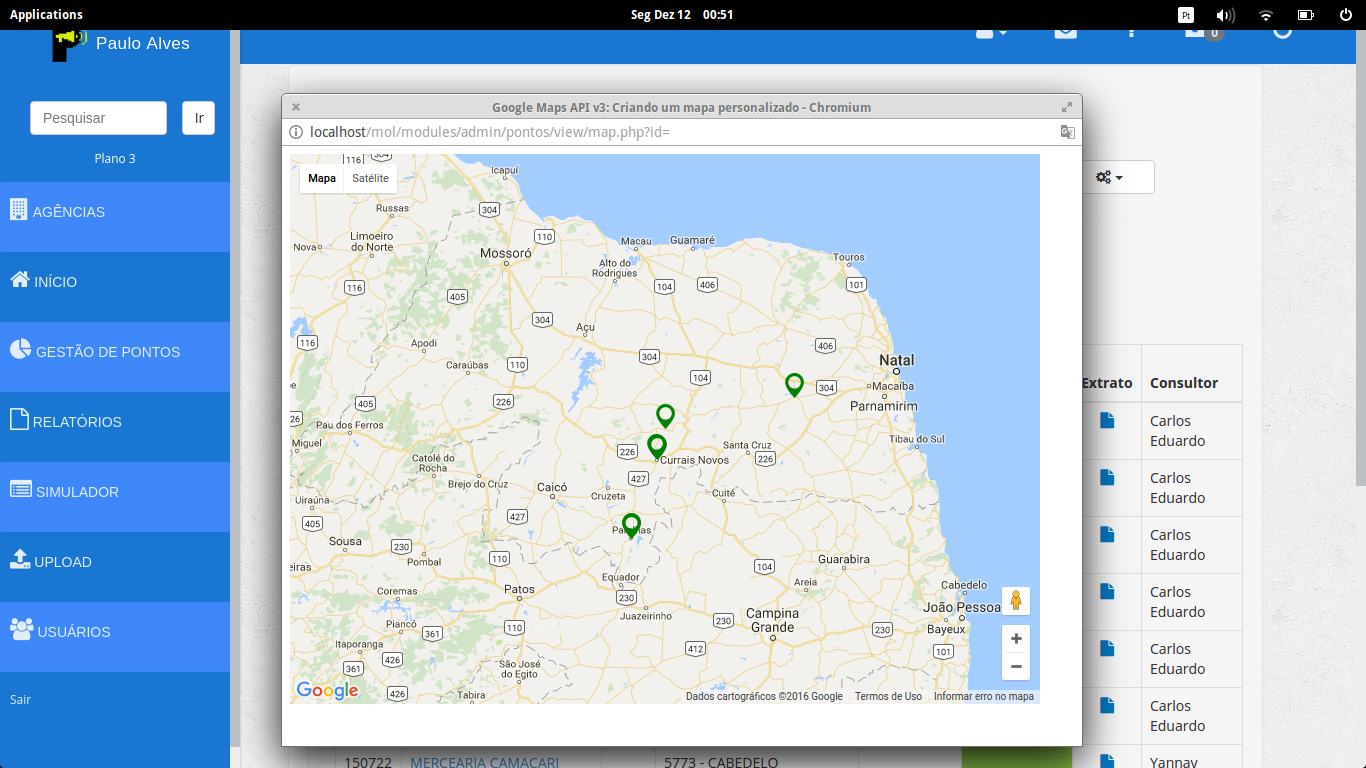
Task: Check the battery icon in top panel
Action: 1305,15
